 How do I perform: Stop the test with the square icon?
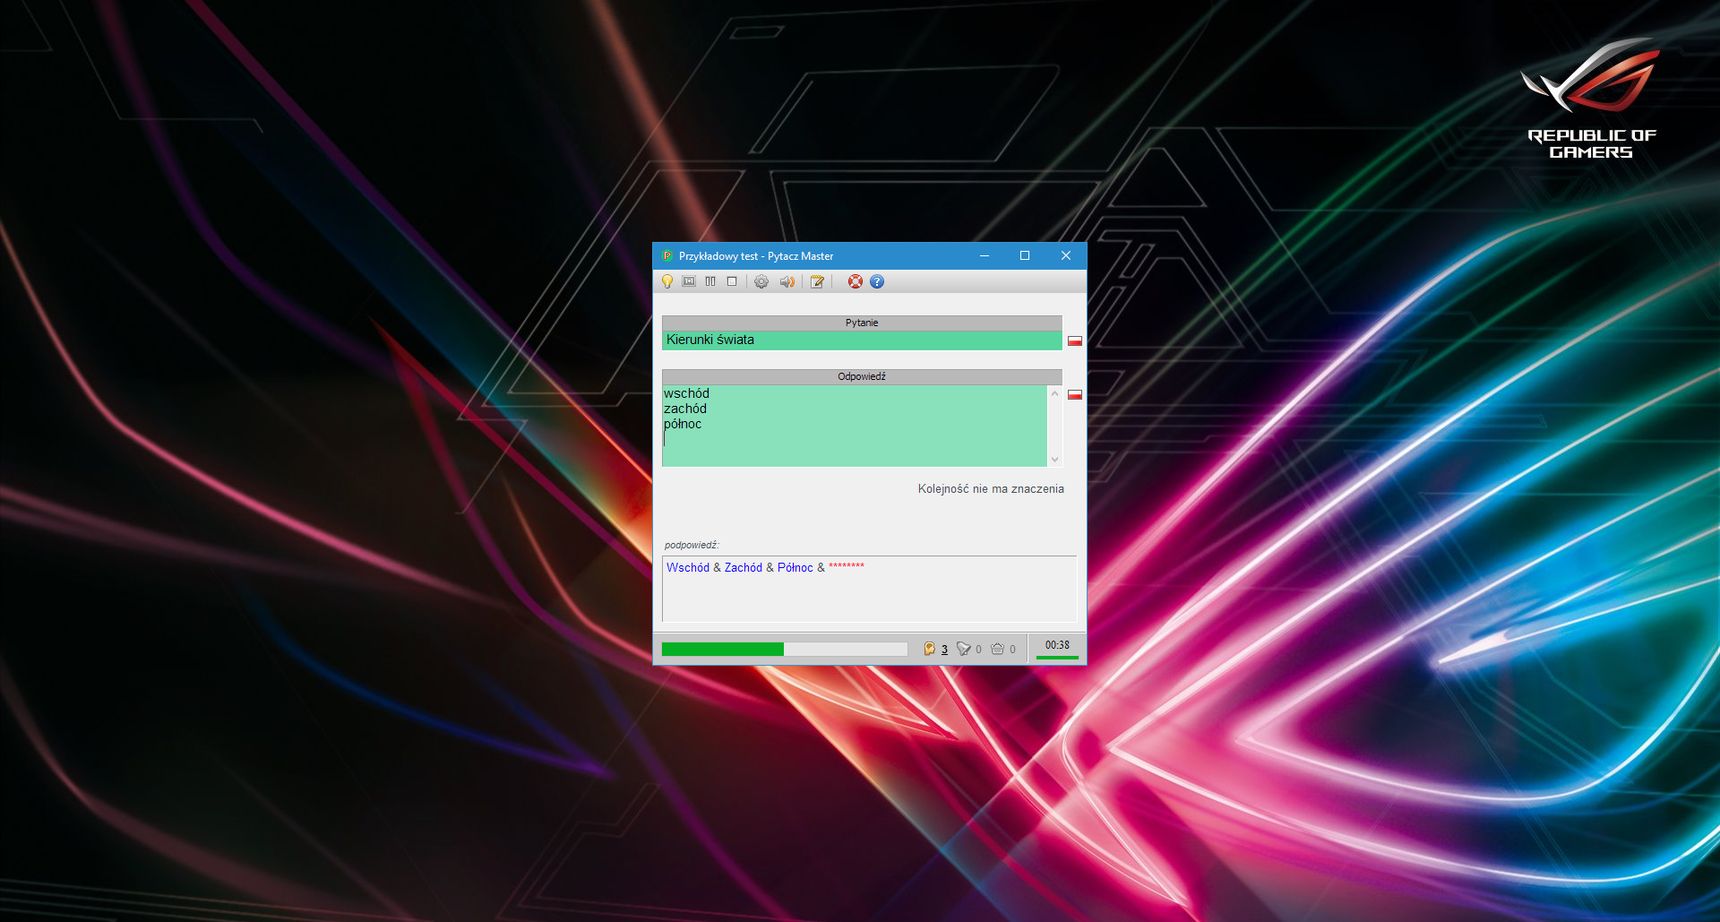732,282
